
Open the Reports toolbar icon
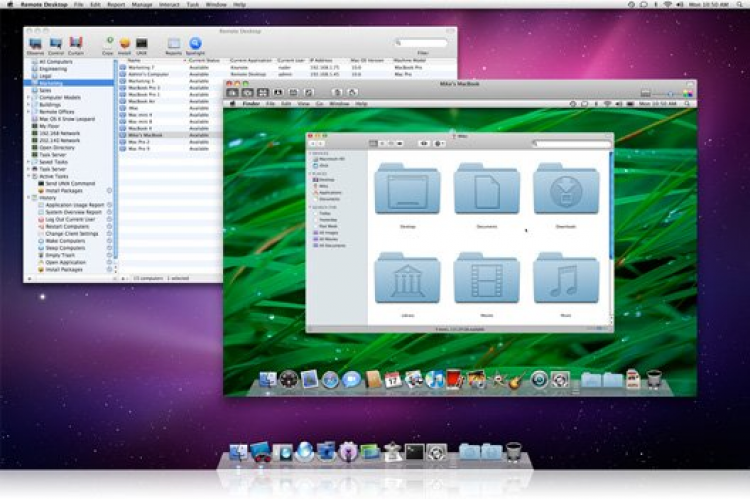174,44
